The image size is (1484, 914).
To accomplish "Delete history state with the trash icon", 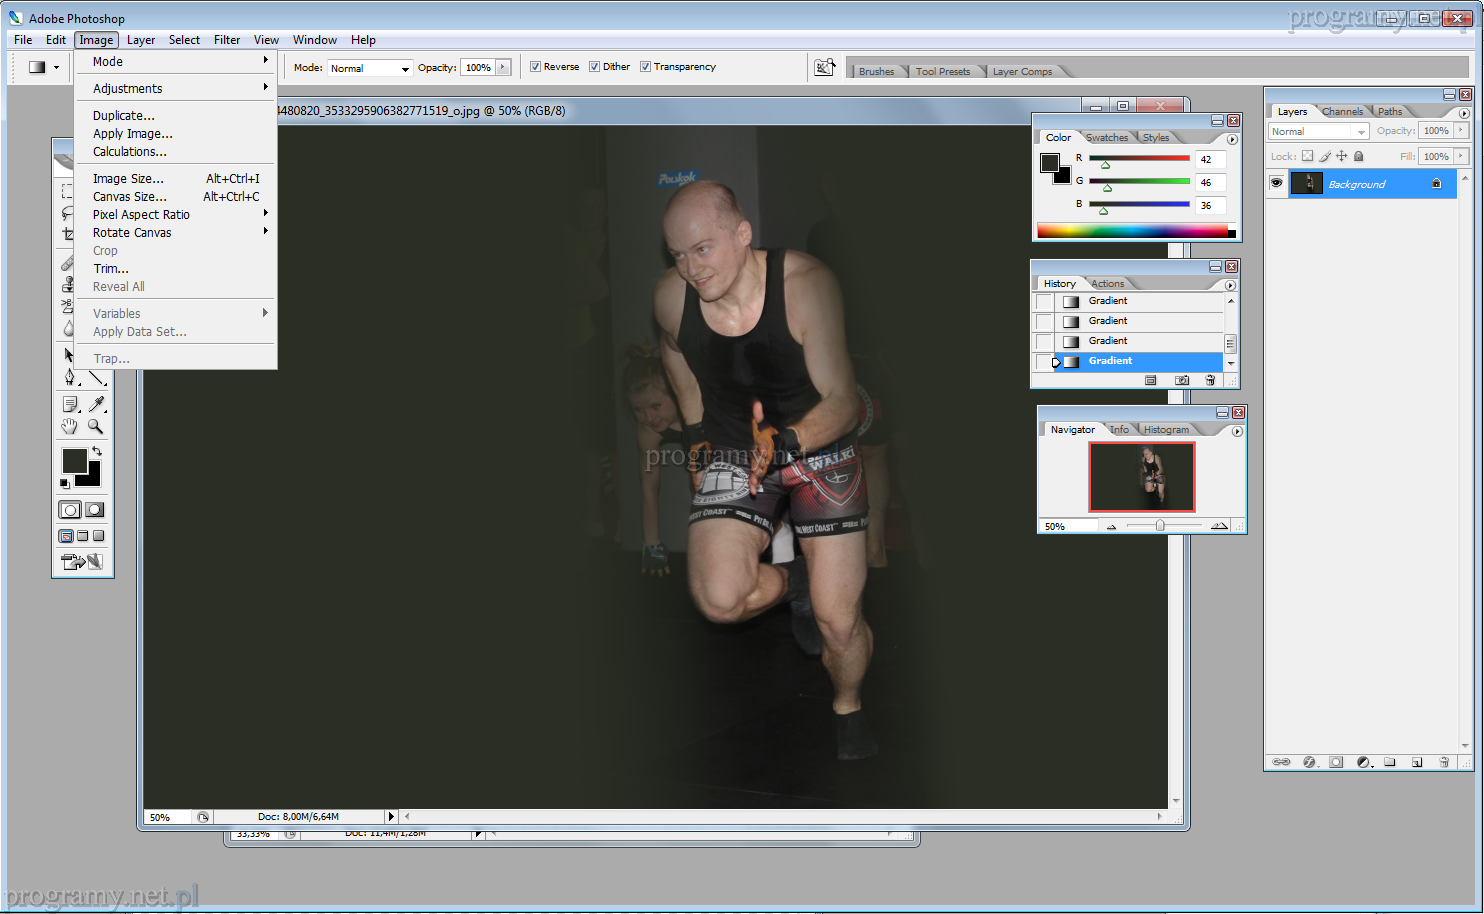I will pyautogui.click(x=1210, y=381).
